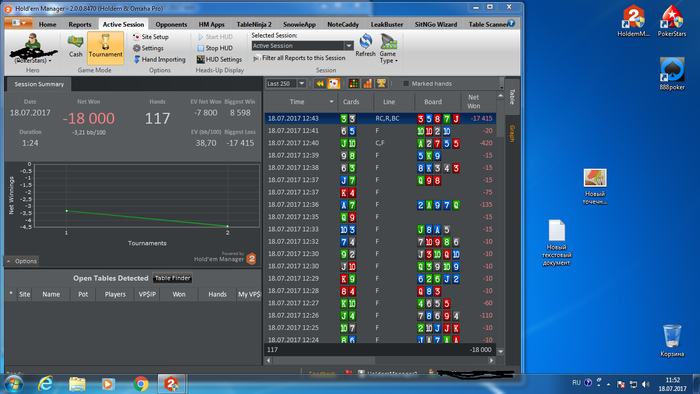Screen dimensions: 700x394
Task: Click the yellow rewind arrows icon
Action: [320, 83]
